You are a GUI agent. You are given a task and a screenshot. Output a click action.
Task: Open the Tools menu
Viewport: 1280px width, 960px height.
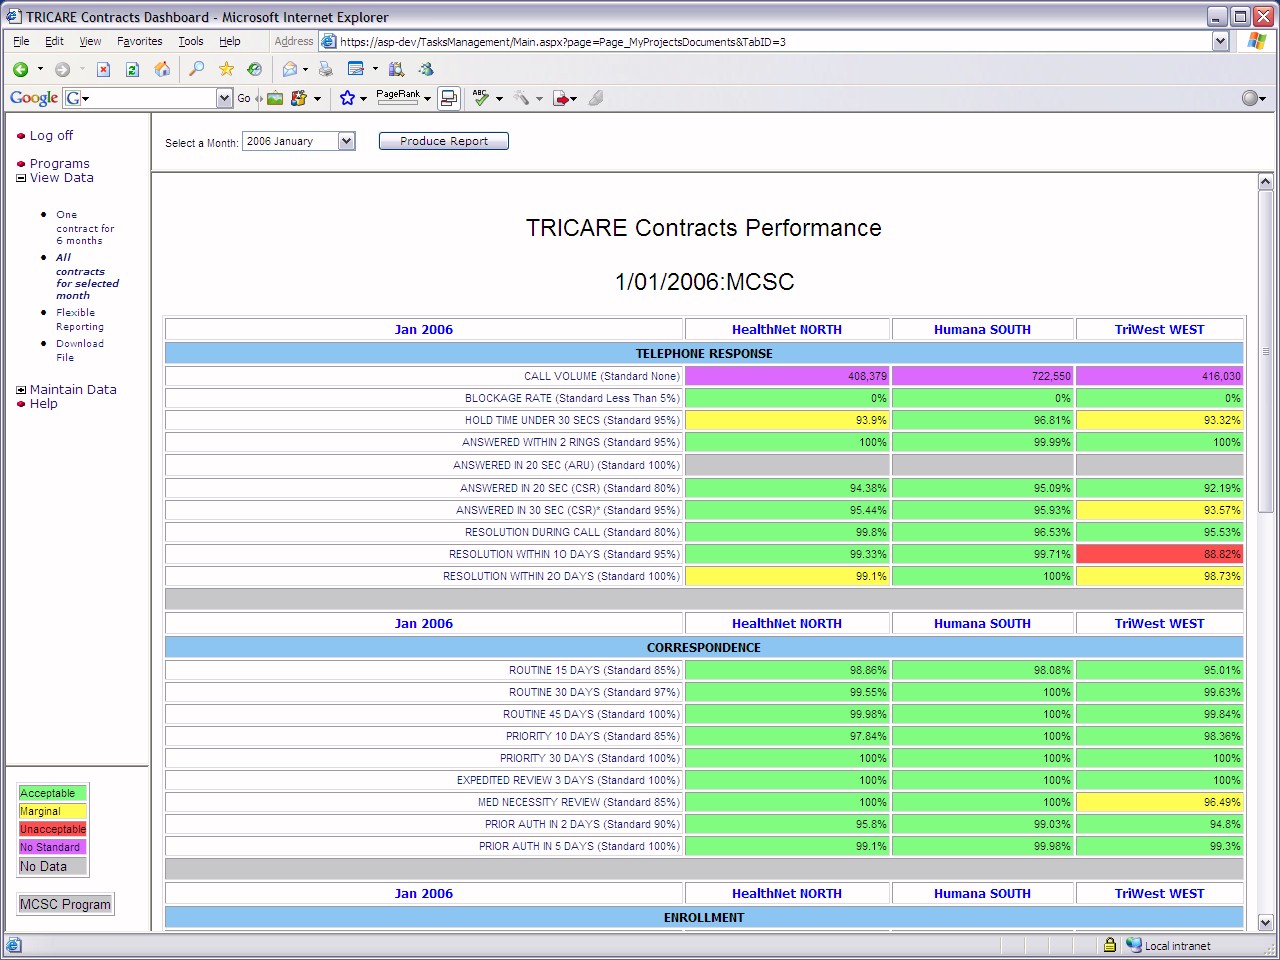tap(190, 41)
